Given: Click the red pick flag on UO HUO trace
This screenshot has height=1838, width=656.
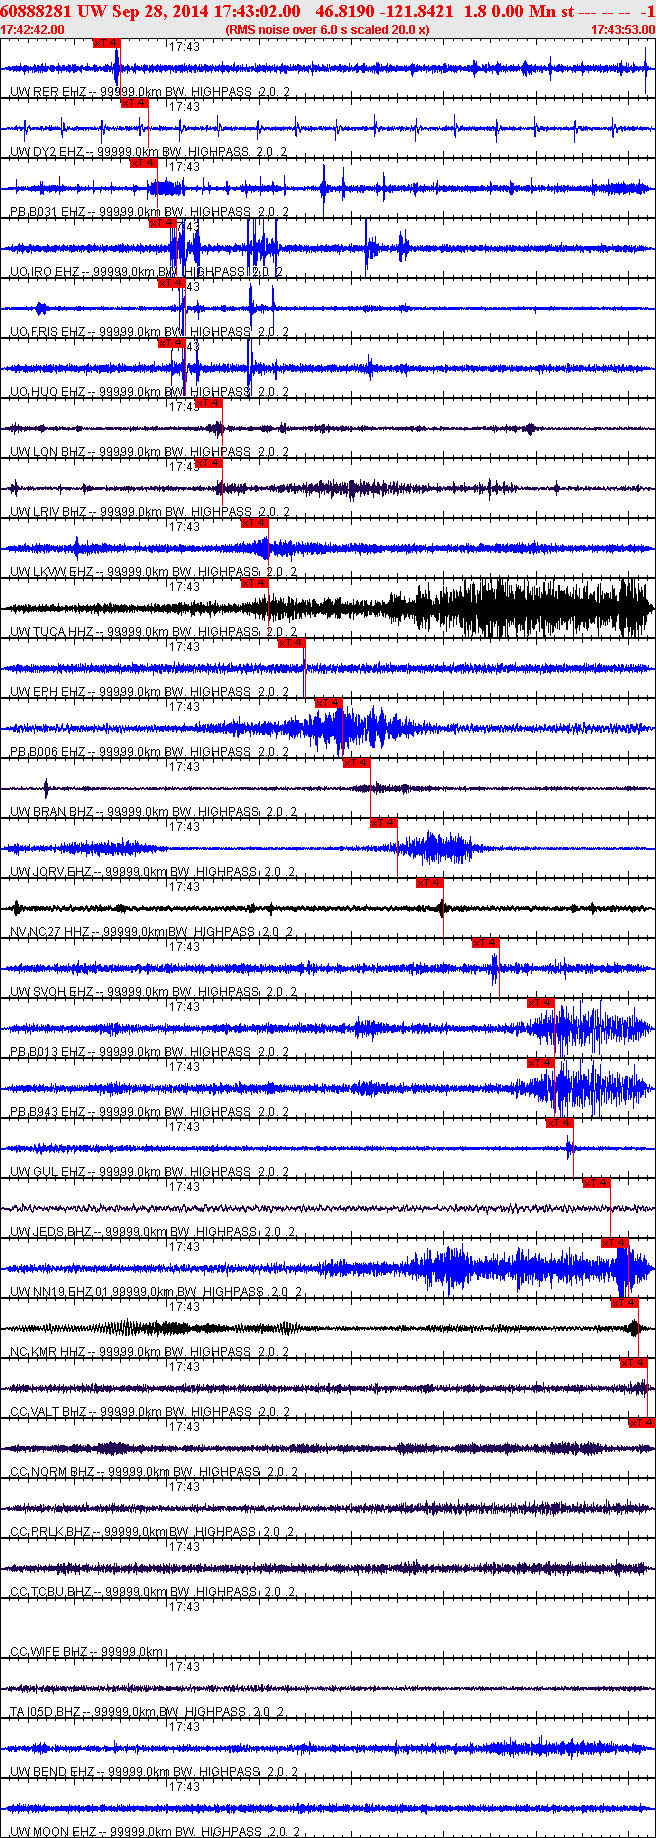Looking at the screenshot, I should [x=171, y=343].
